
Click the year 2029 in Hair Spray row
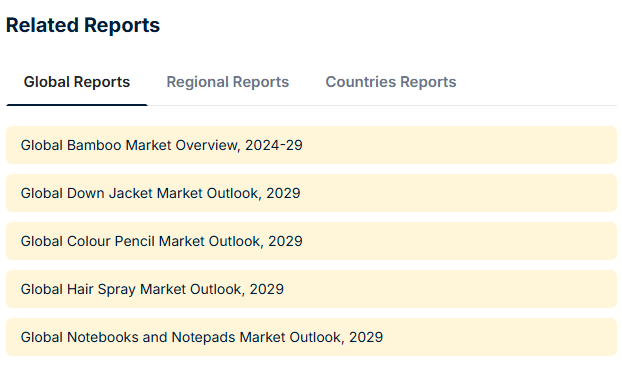(267, 289)
